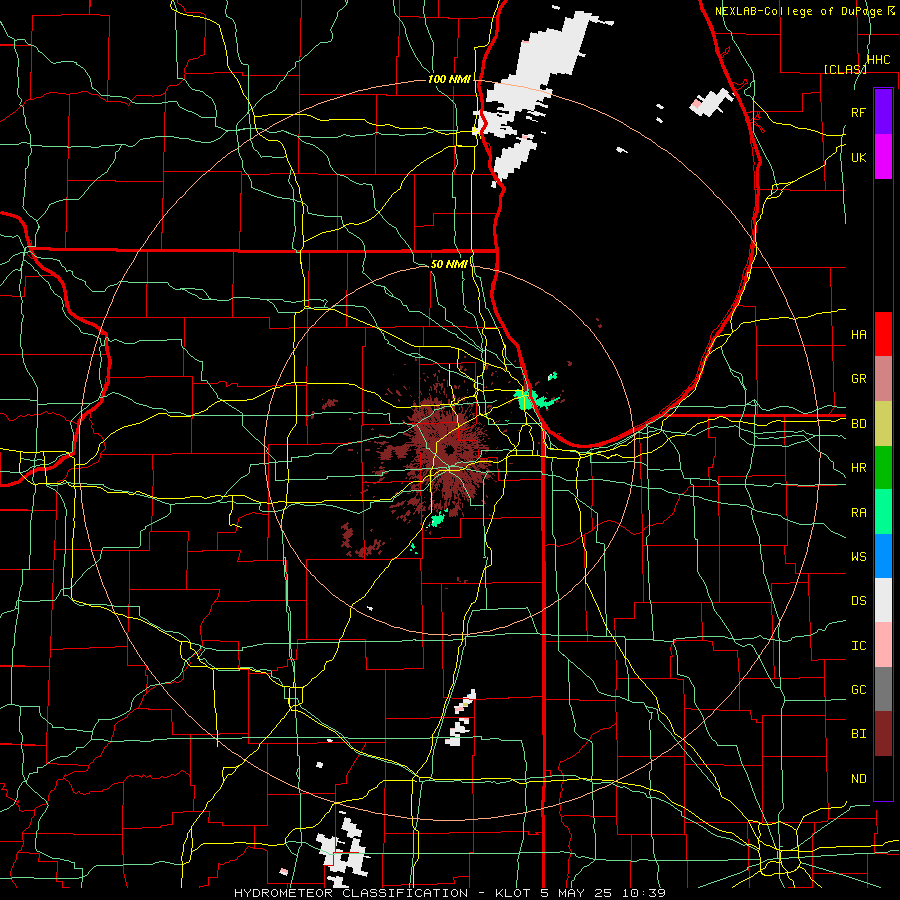Image resolution: width=900 pixels, height=900 pixels.
Task: Click the BD legend label
Action: pos(858,424)
